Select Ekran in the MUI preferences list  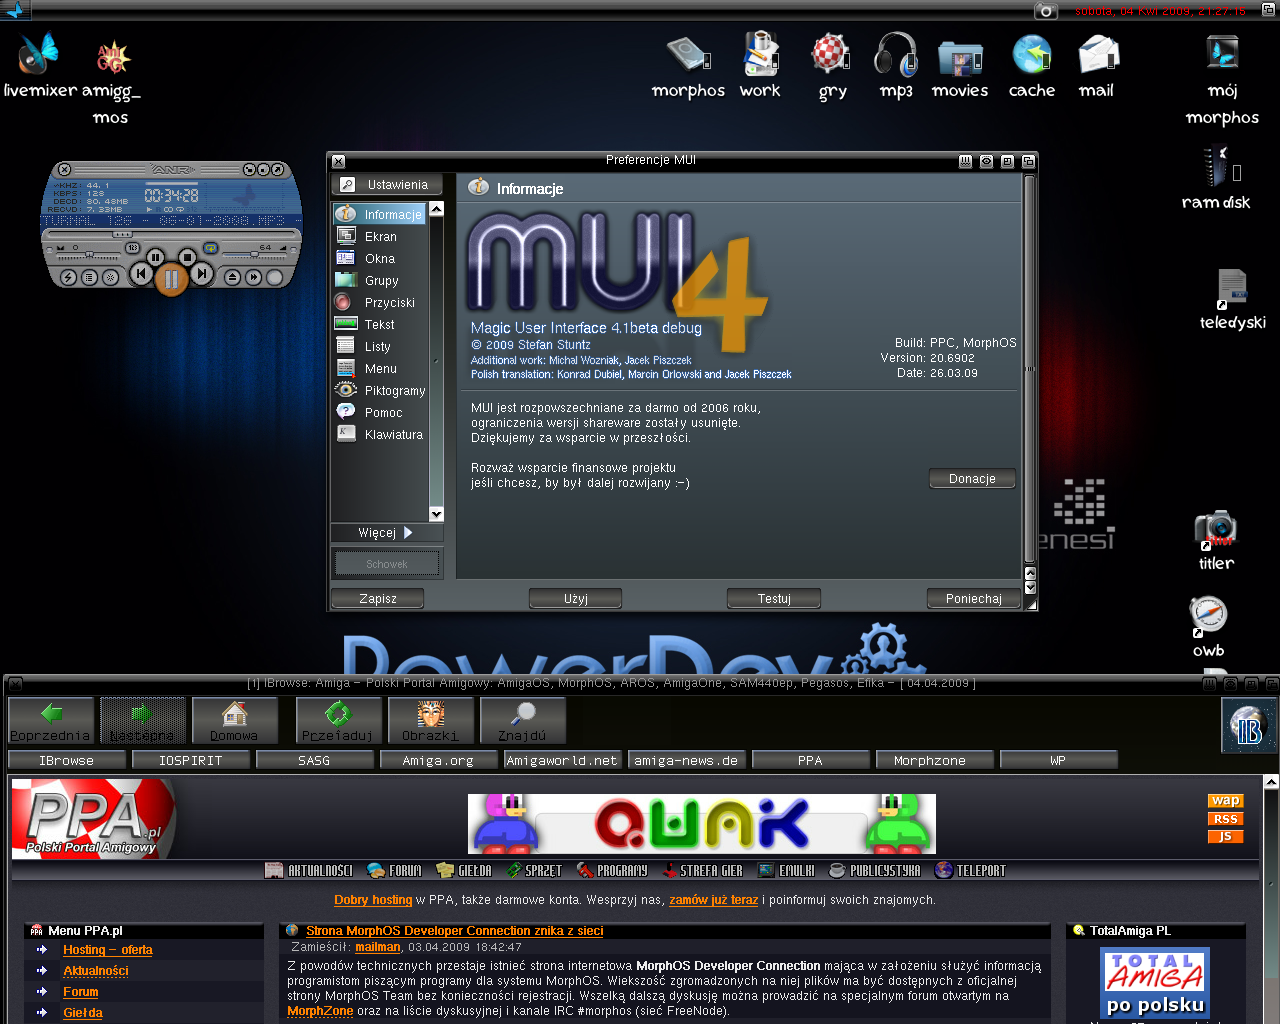(x=380, y=236)
